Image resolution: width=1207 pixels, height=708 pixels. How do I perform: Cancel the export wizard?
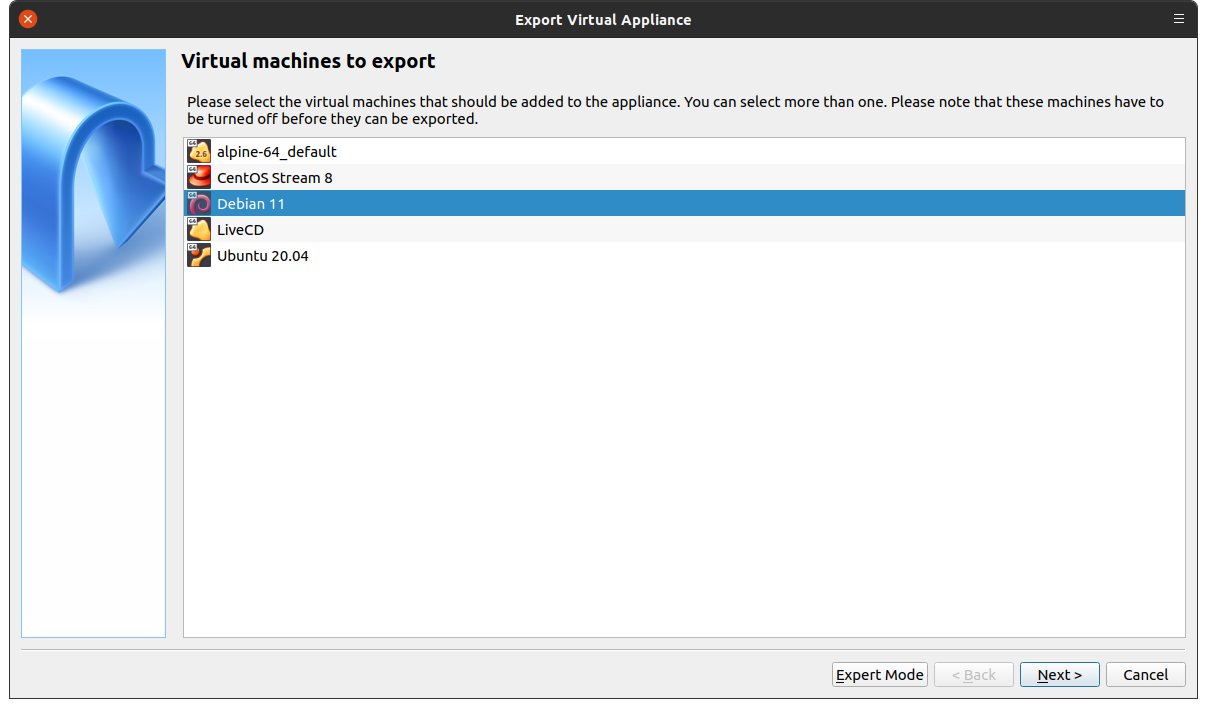(x=1146, y=675)
